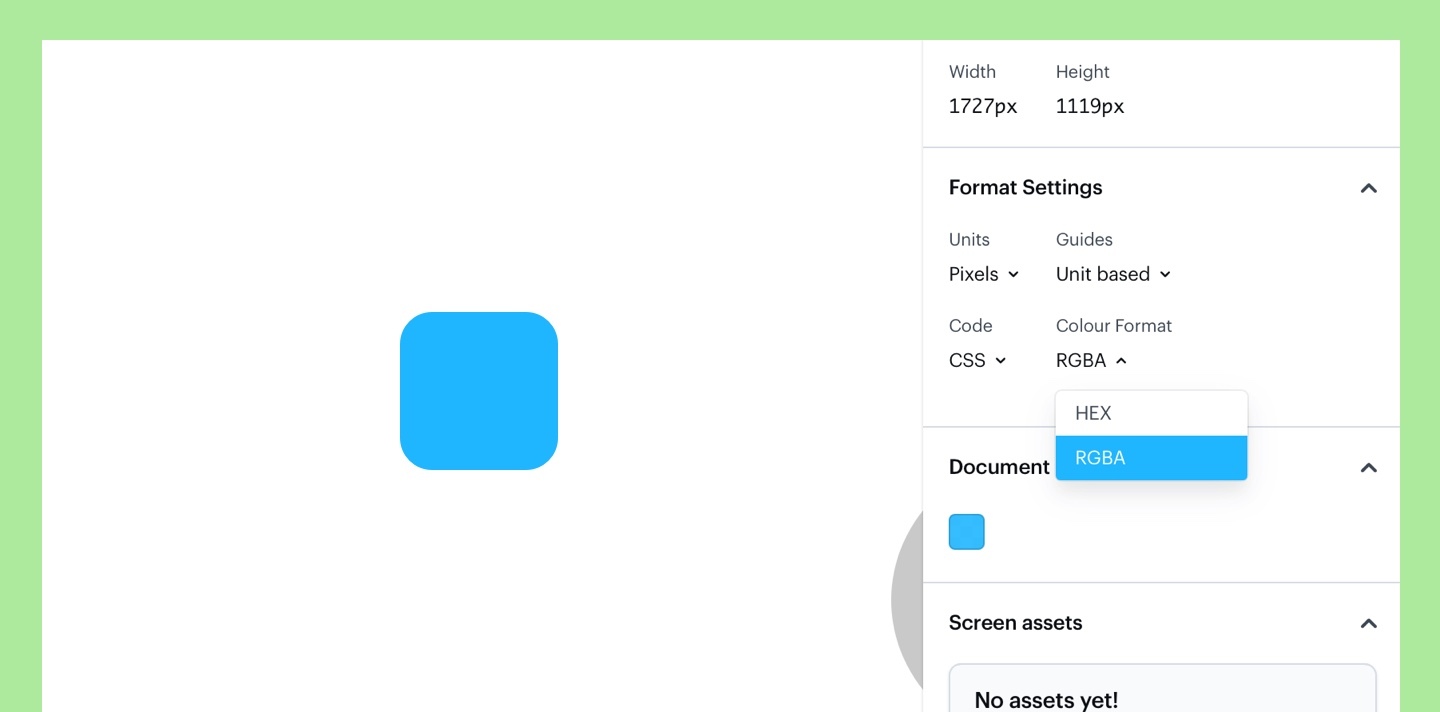Click the Guides label
This screenshot has height=712, width=1440.
coord(1084,240)
